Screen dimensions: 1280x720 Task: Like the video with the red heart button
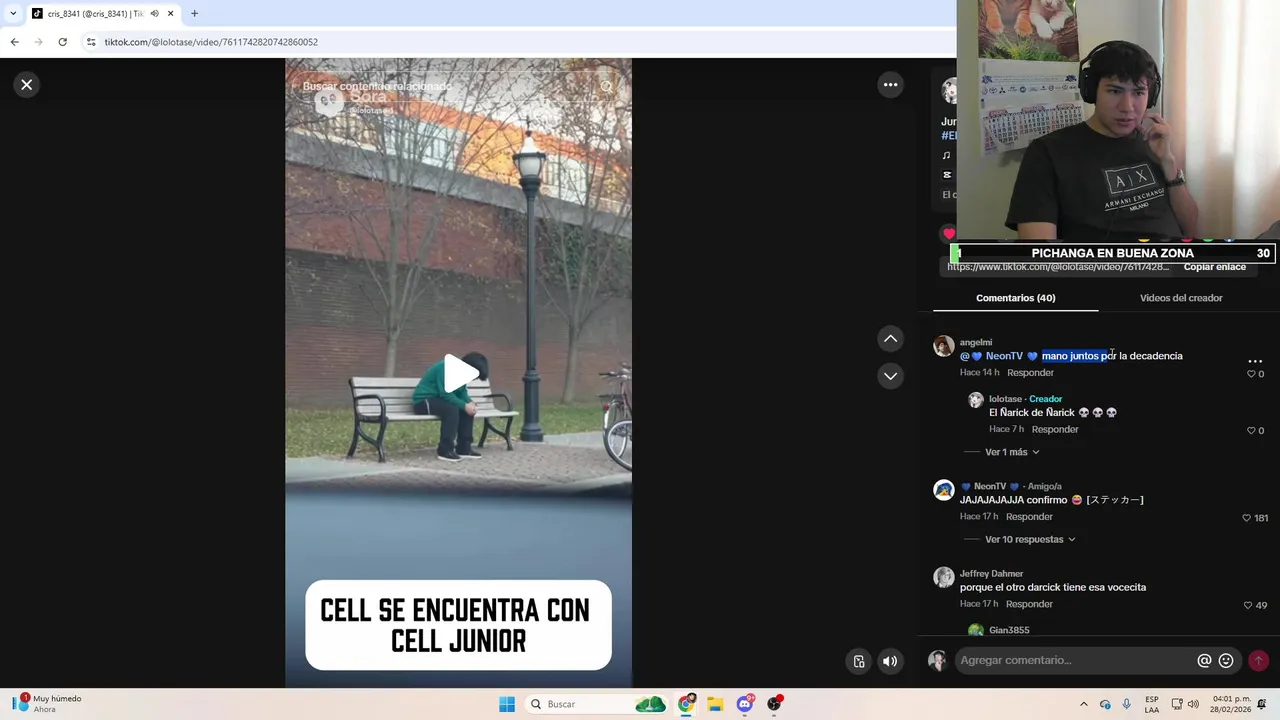tap(948, 234)
